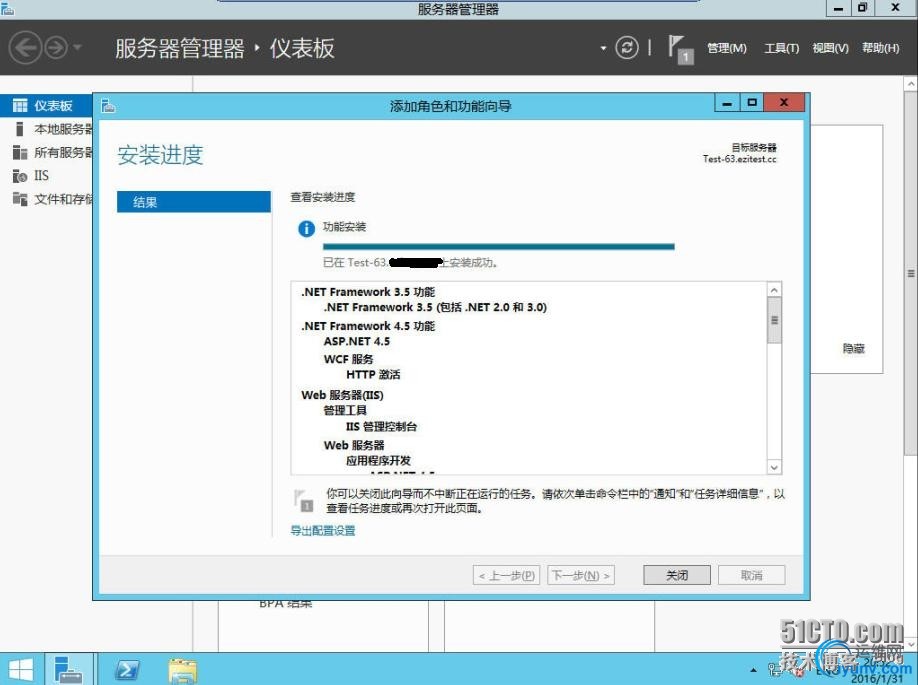918x685 pixels.
Task: Open the 工具(T) menu
Action: [781, 48]
